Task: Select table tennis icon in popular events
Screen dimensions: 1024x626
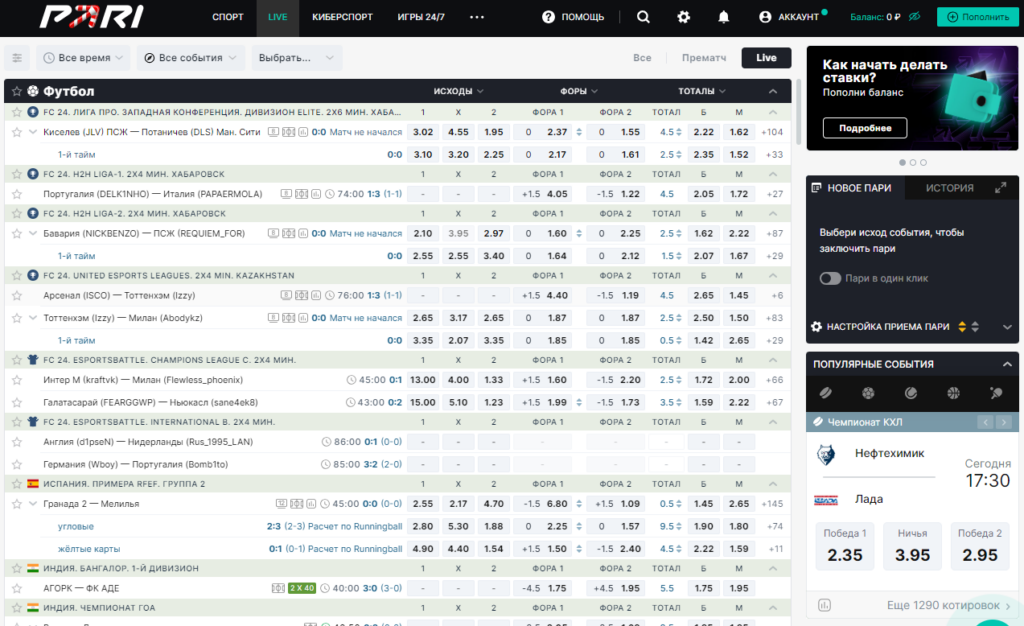Action: [996, 393]
